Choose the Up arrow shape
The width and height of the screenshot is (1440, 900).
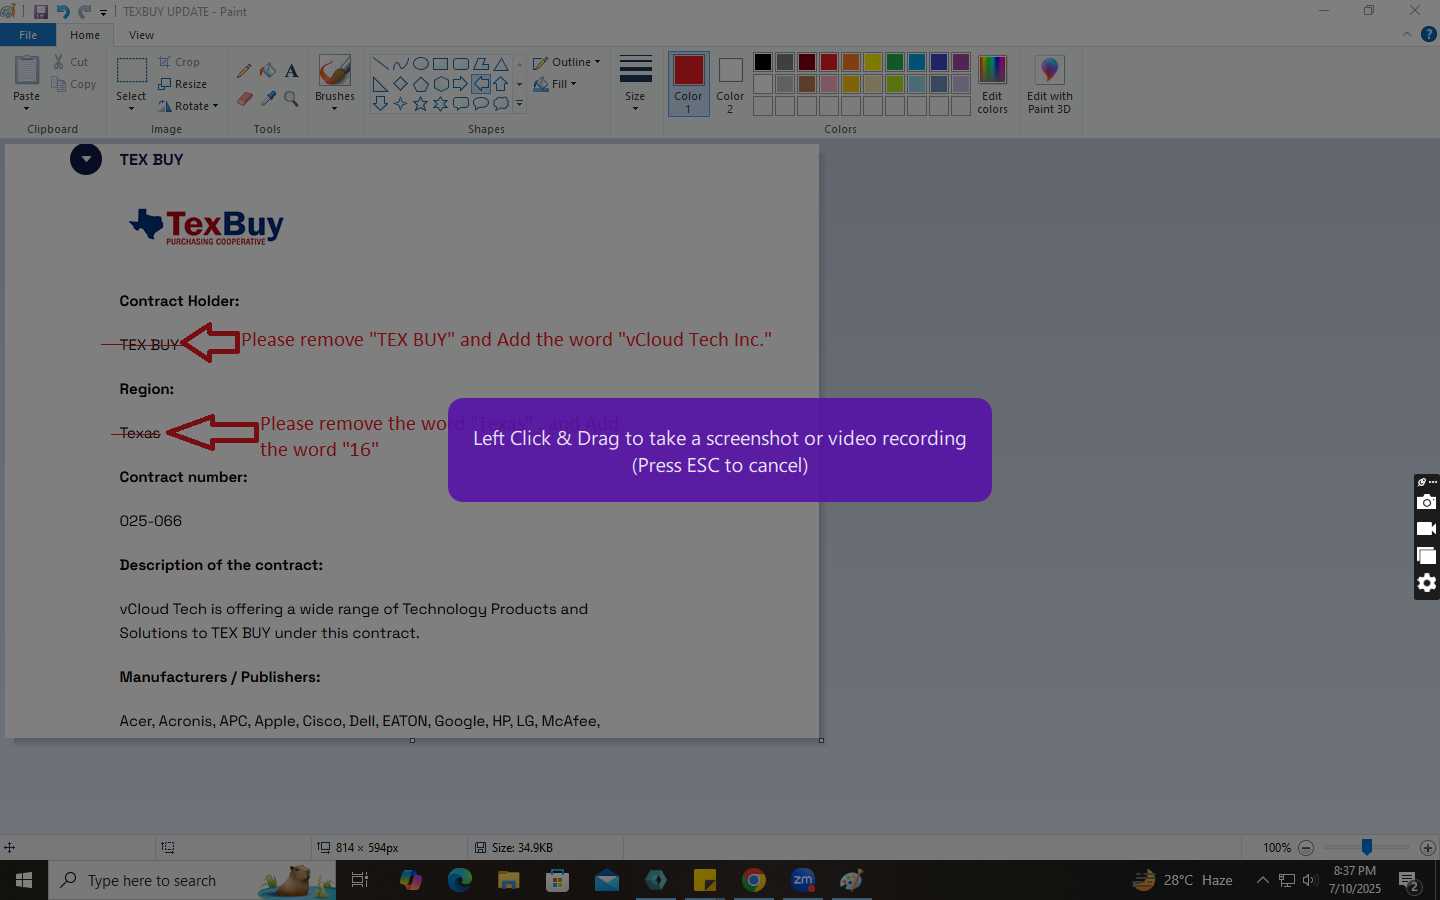point(501,84)
